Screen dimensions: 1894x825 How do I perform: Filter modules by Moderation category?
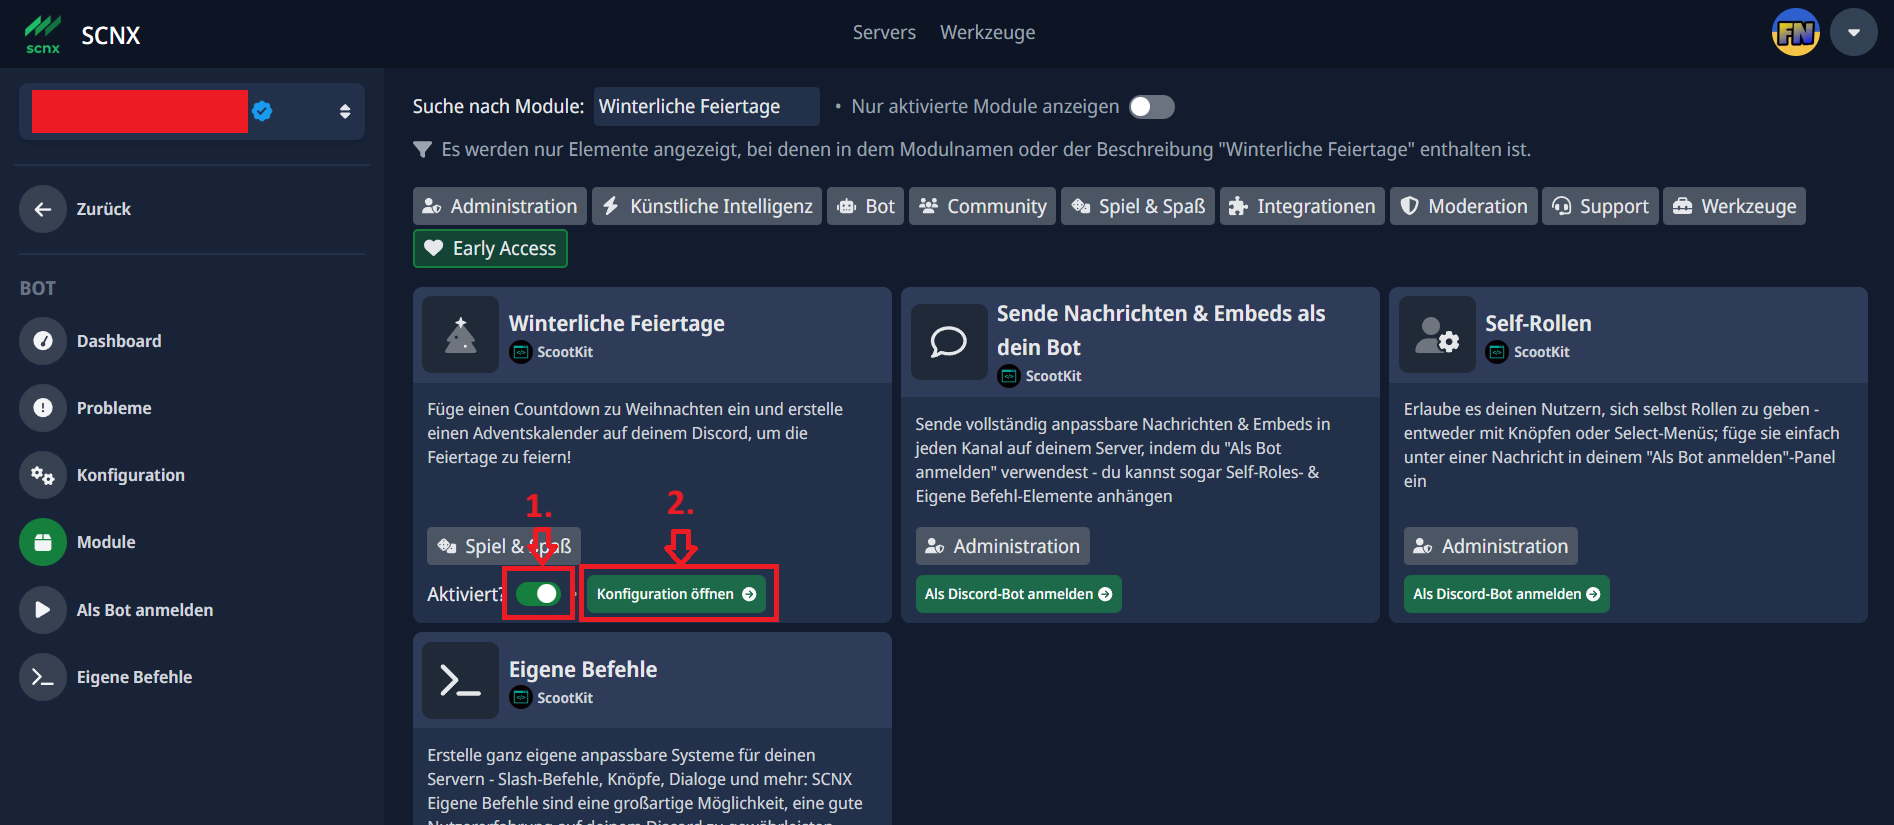pos(1466,206)
